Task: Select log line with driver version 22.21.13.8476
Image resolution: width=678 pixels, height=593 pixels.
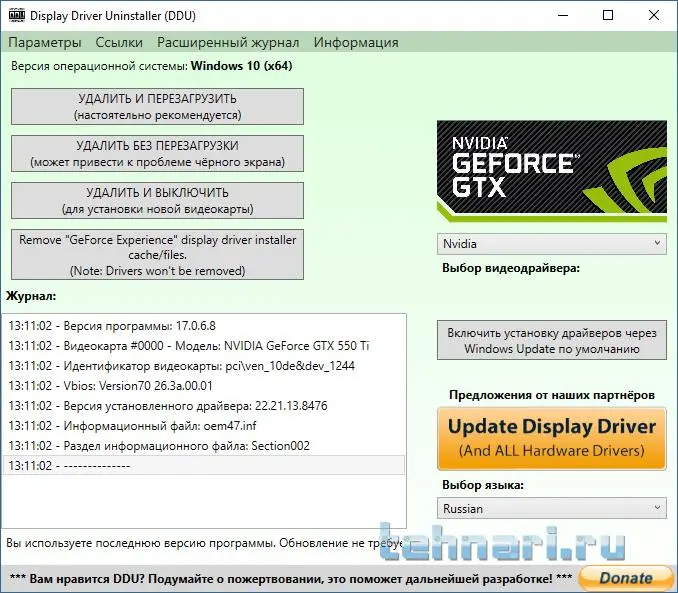Action: point(204,406)
